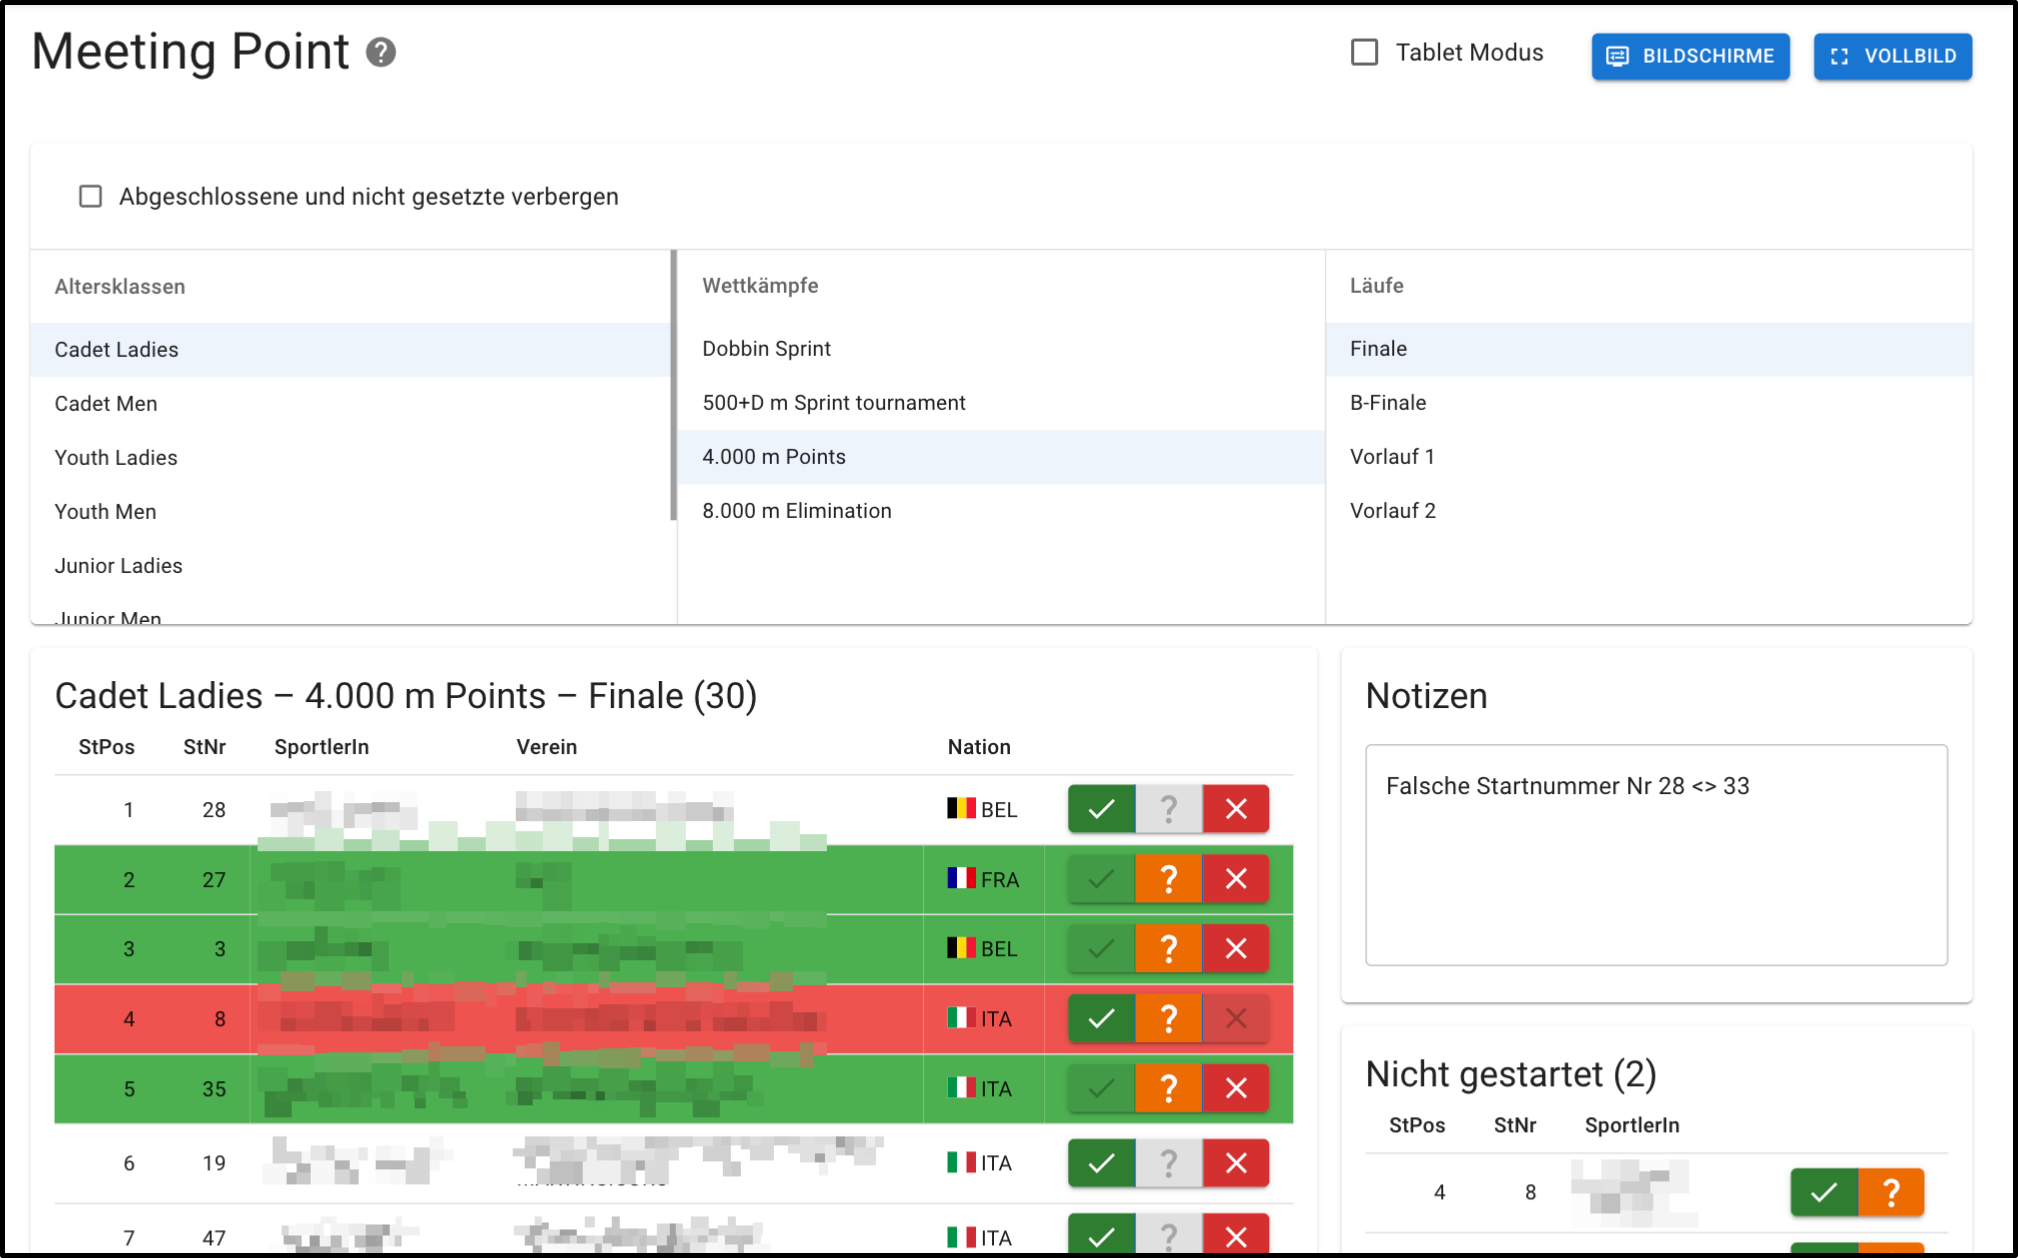Select Cadet Ladies age class
The height and width of the screenshot is (1258, 2018).
click(352, 349)
